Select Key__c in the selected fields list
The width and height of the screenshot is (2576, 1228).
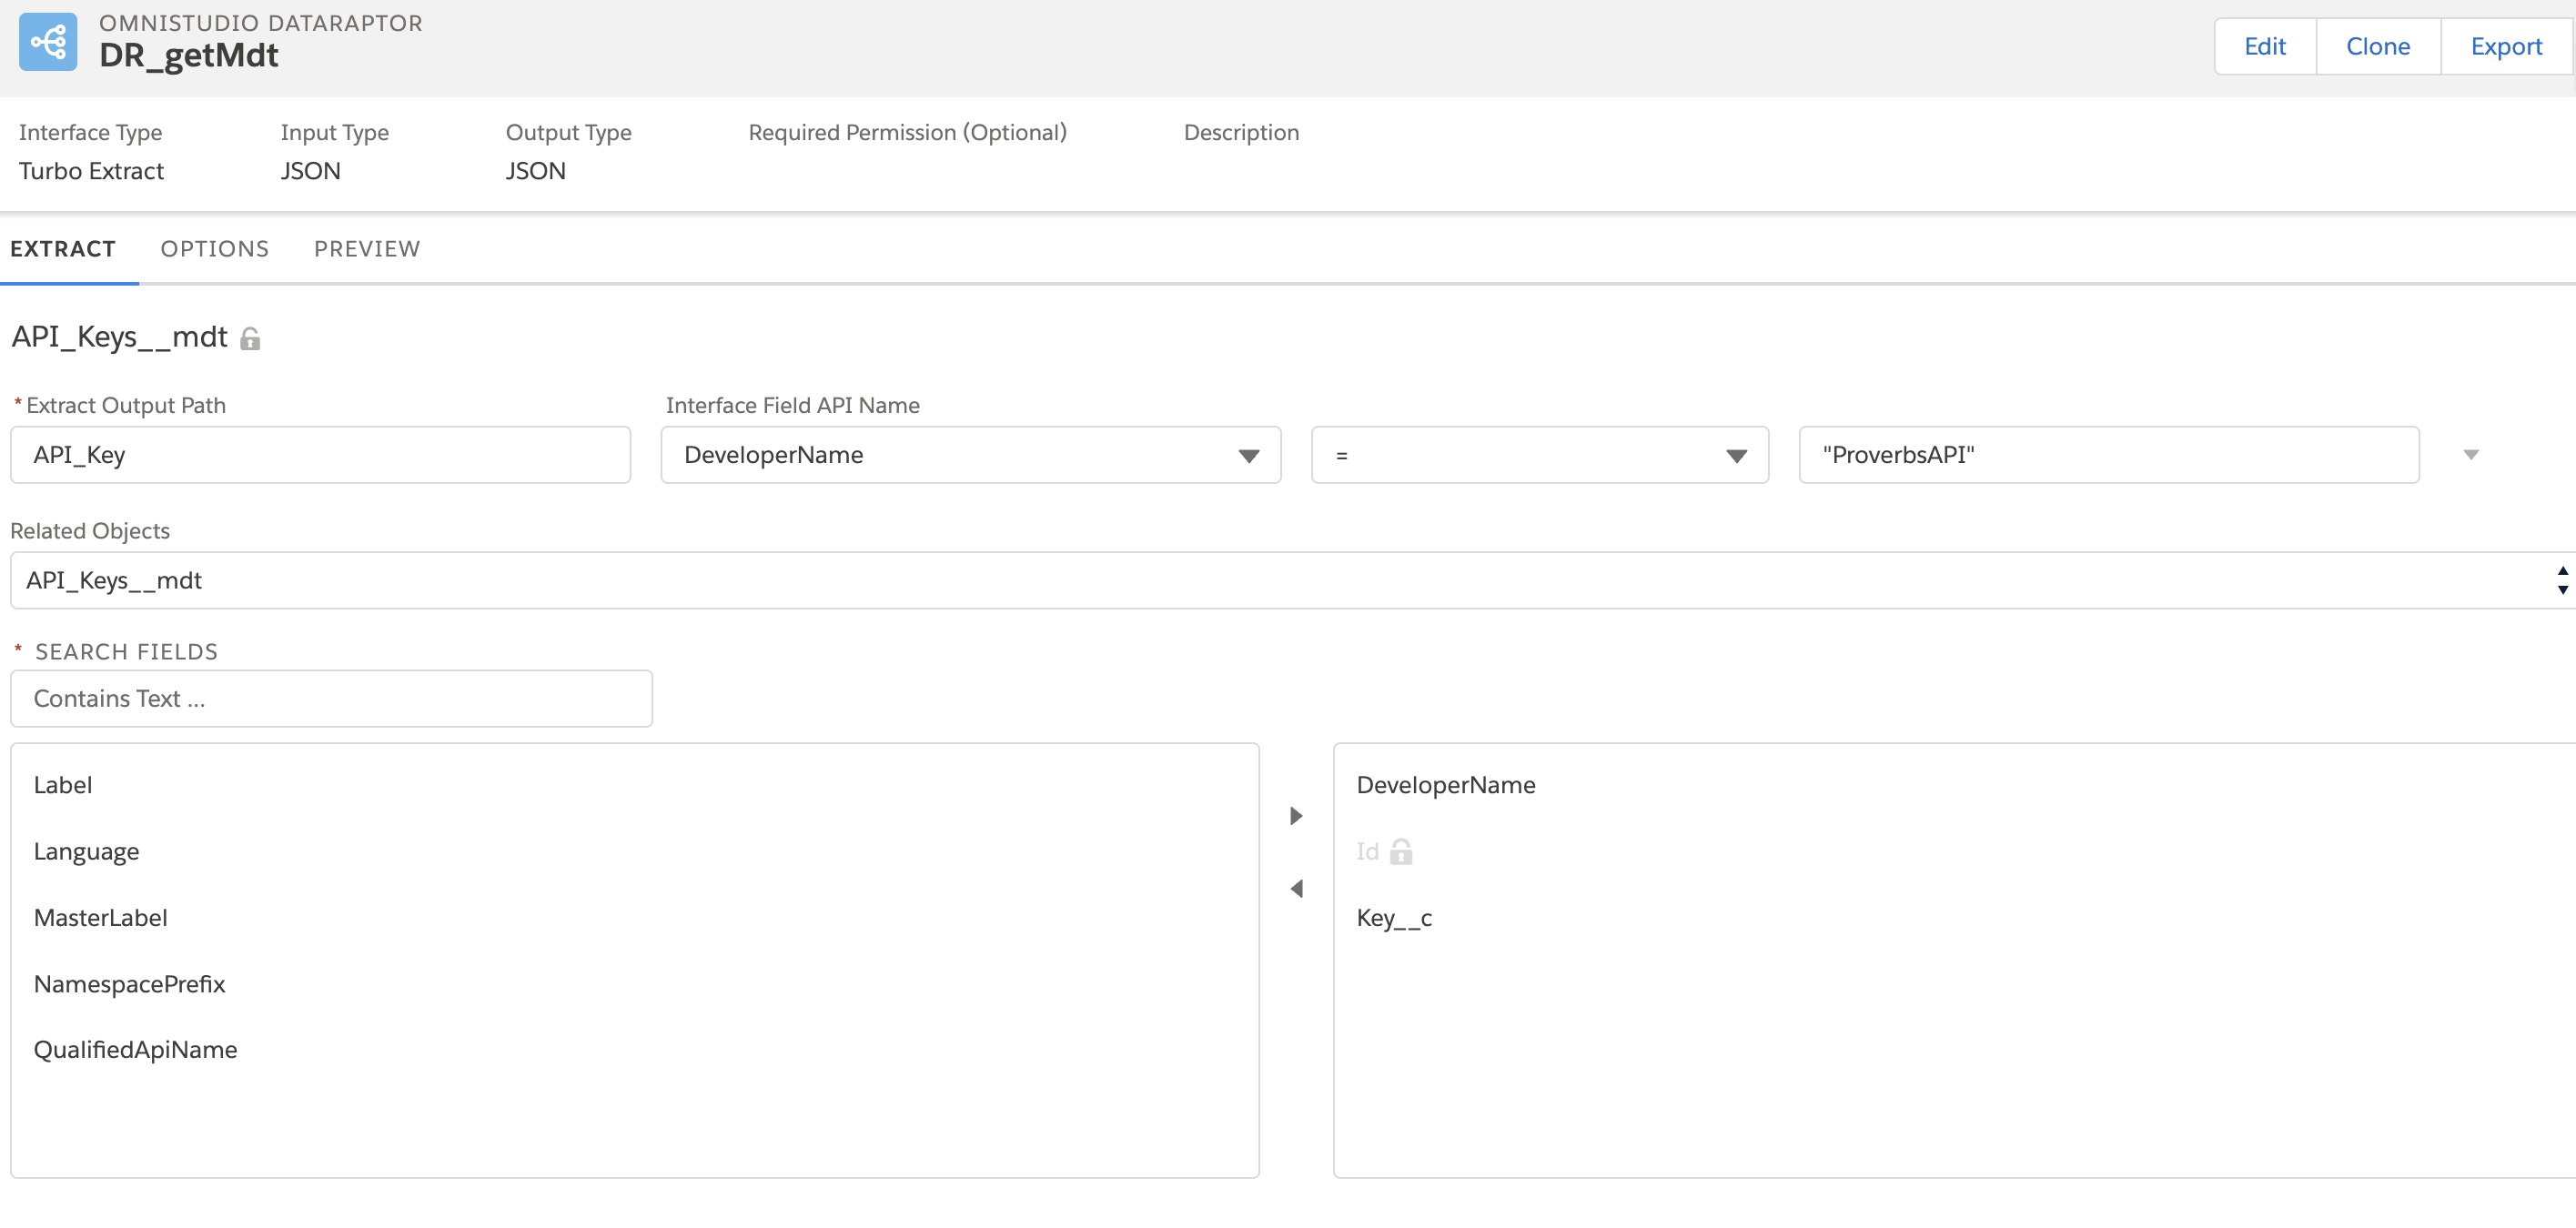pos(1393,918)
